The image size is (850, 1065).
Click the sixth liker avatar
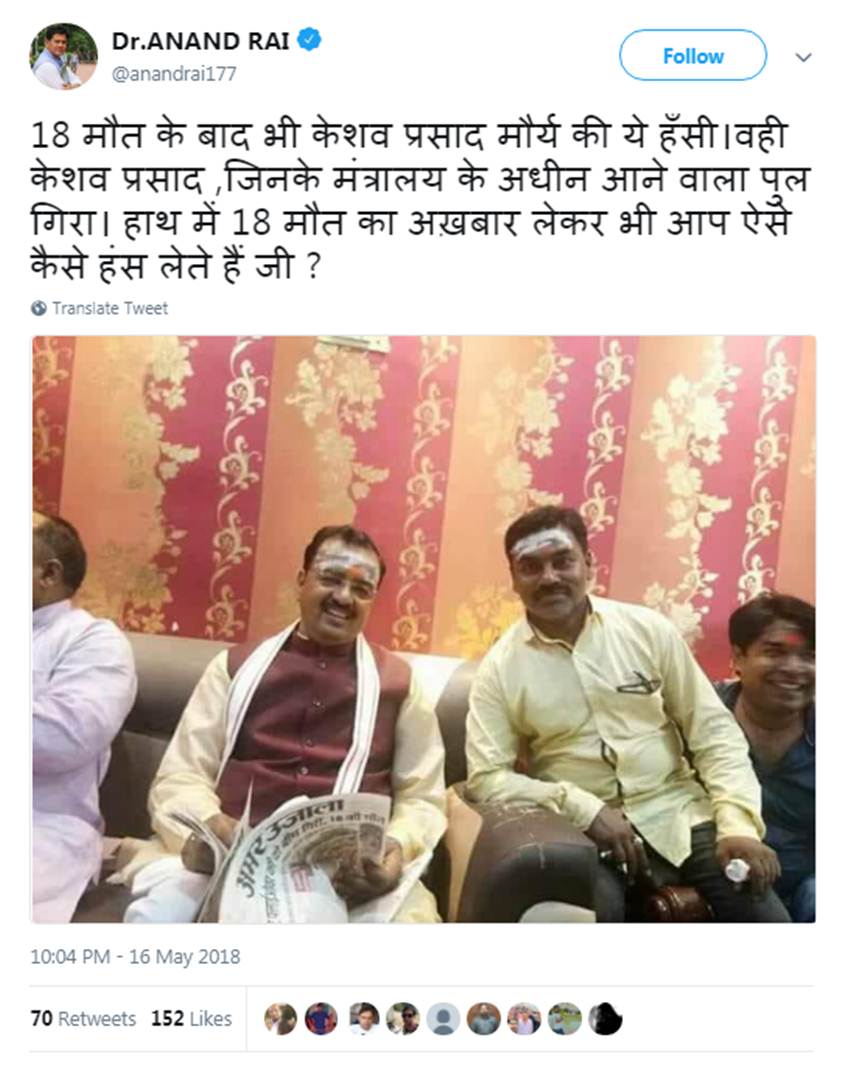click(x=484, y=1019)
